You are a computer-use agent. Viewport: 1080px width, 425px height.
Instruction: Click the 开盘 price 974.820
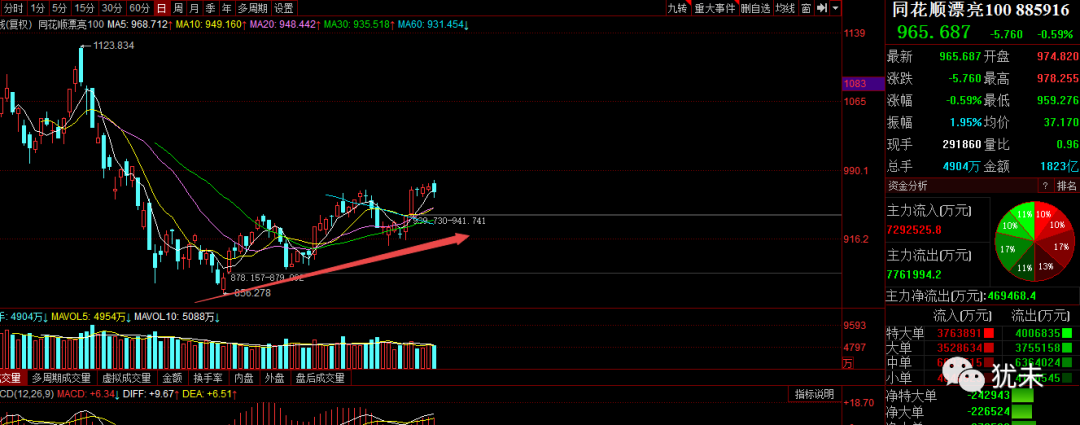click(1056, 56)
